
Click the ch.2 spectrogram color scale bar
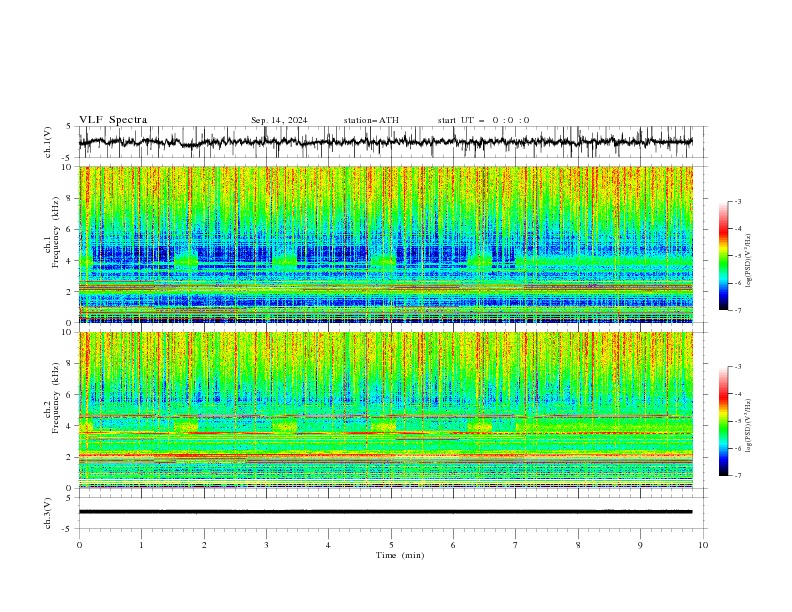tap(723, 421)
